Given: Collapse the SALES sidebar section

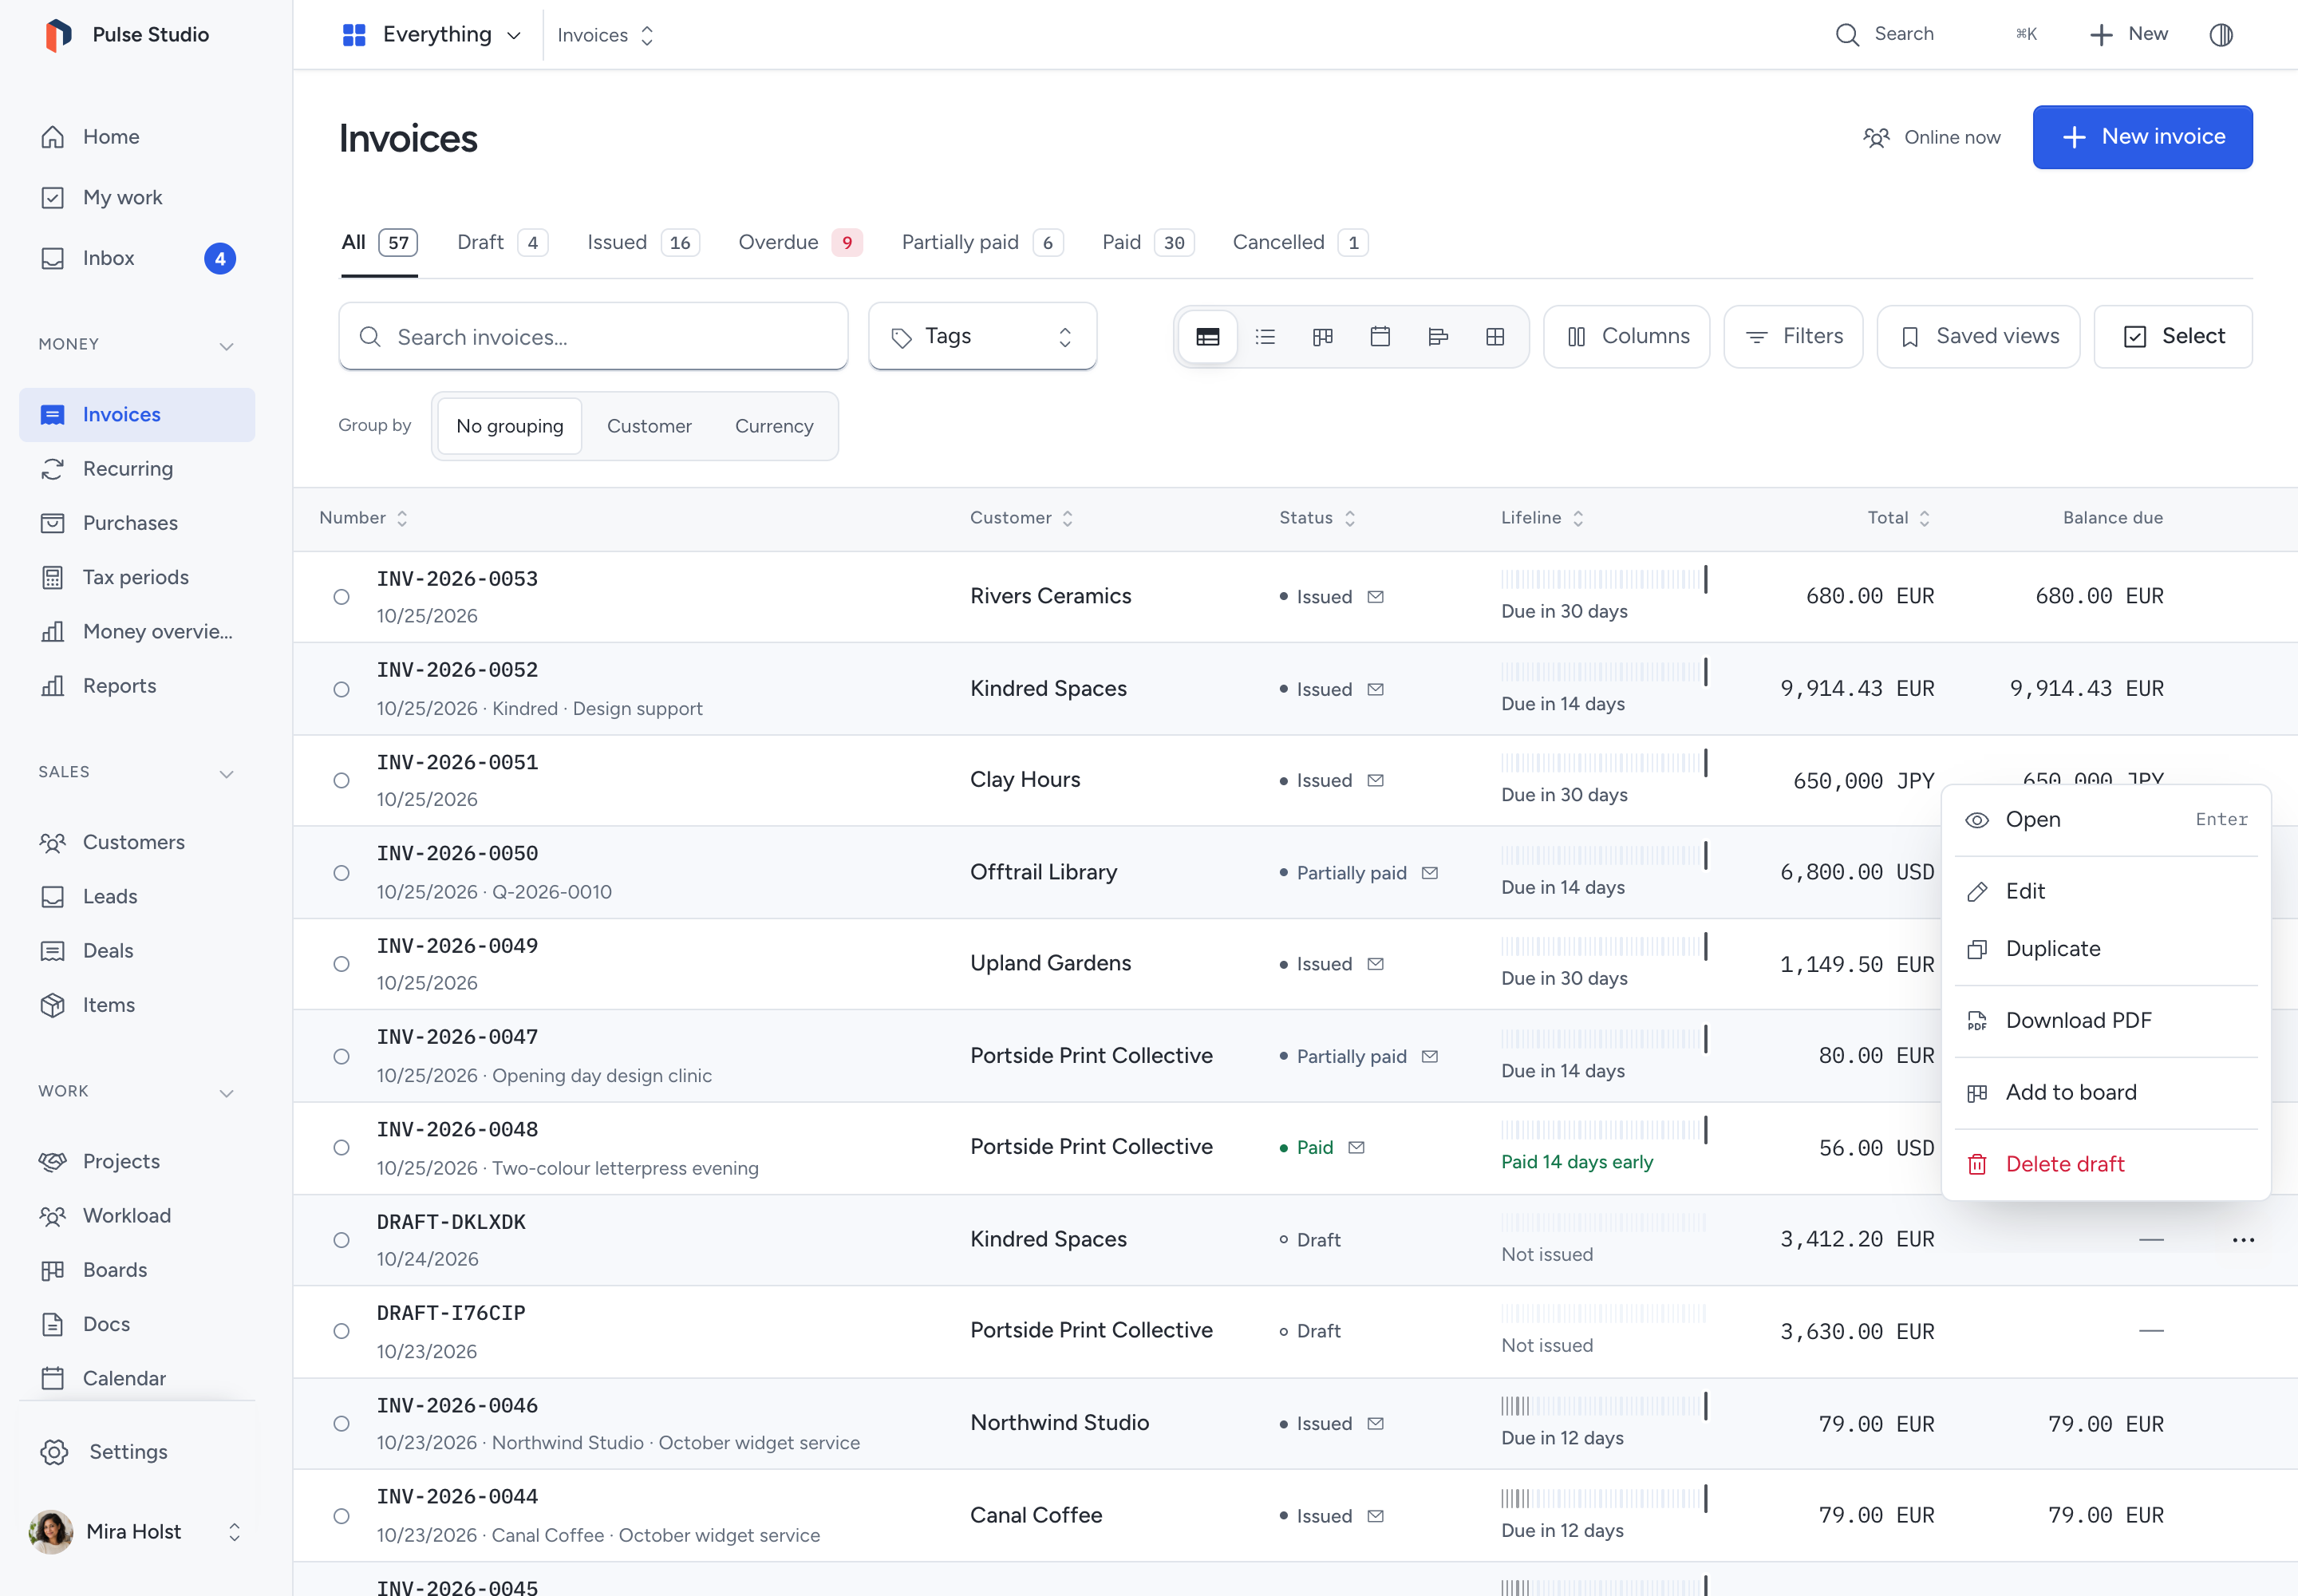Looking at the screenshot, I should tap(226, 774).
